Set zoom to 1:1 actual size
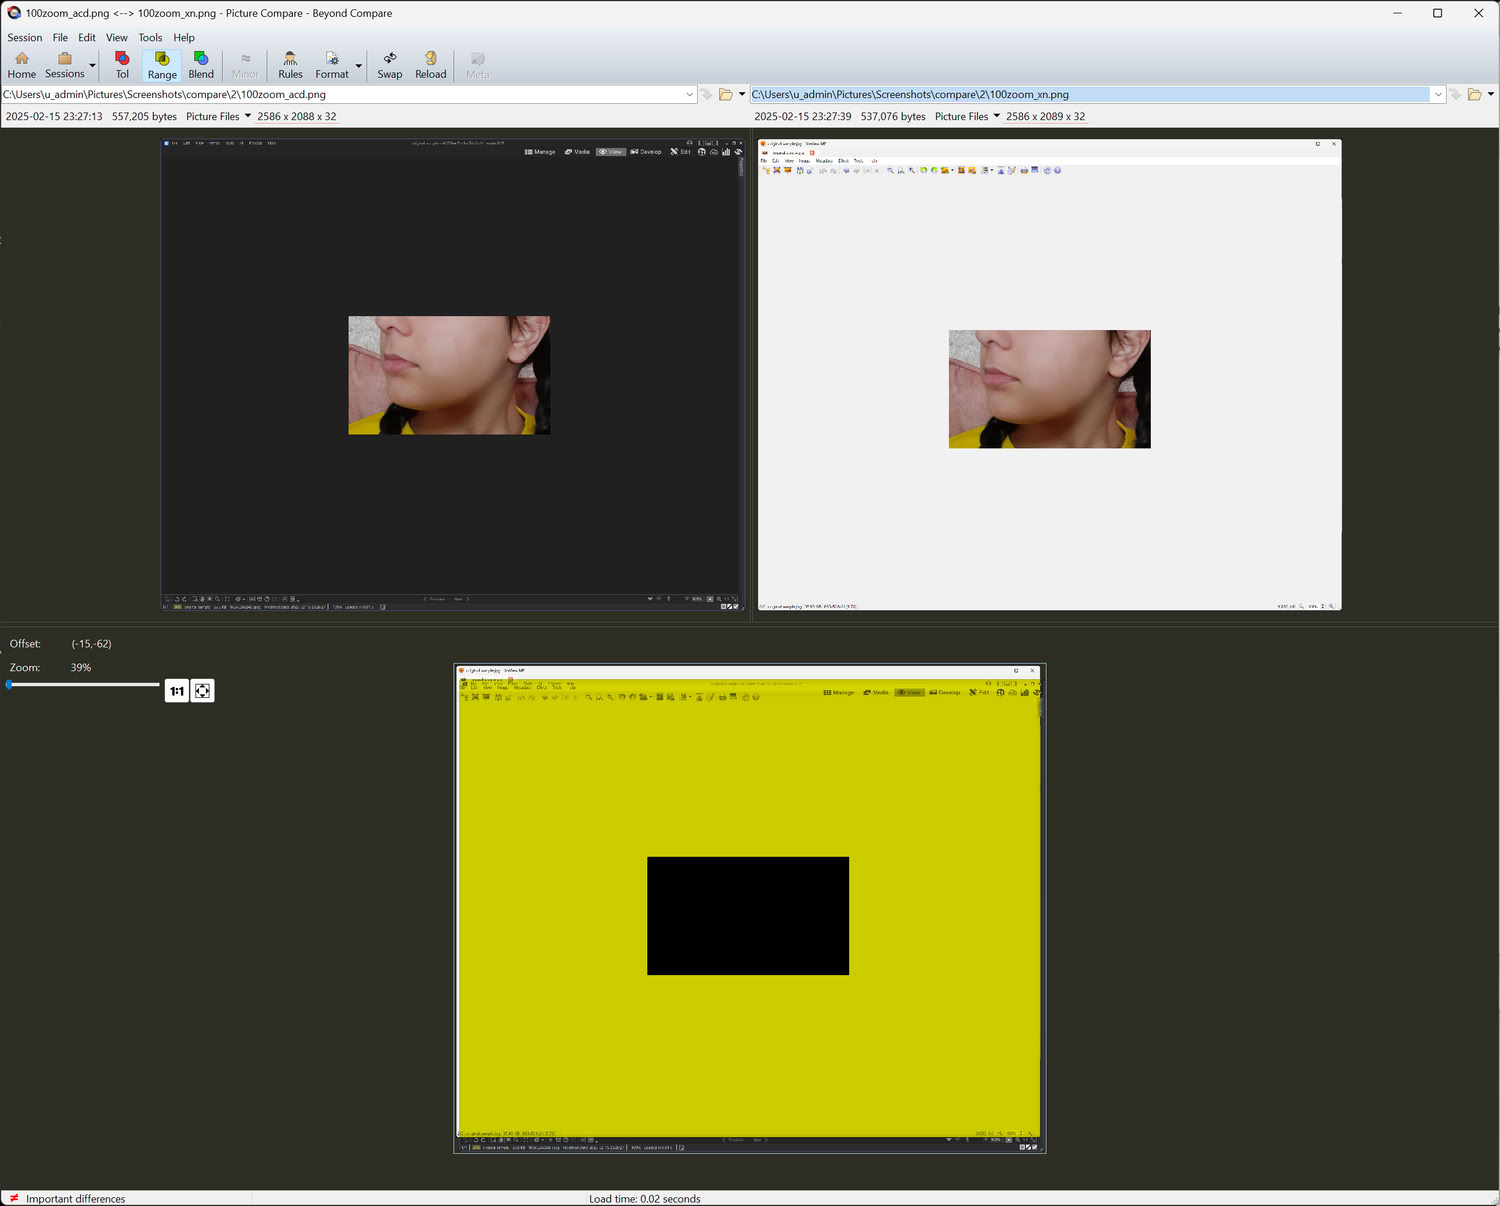Screen dimensions: 1500x1206 (177, 691)
